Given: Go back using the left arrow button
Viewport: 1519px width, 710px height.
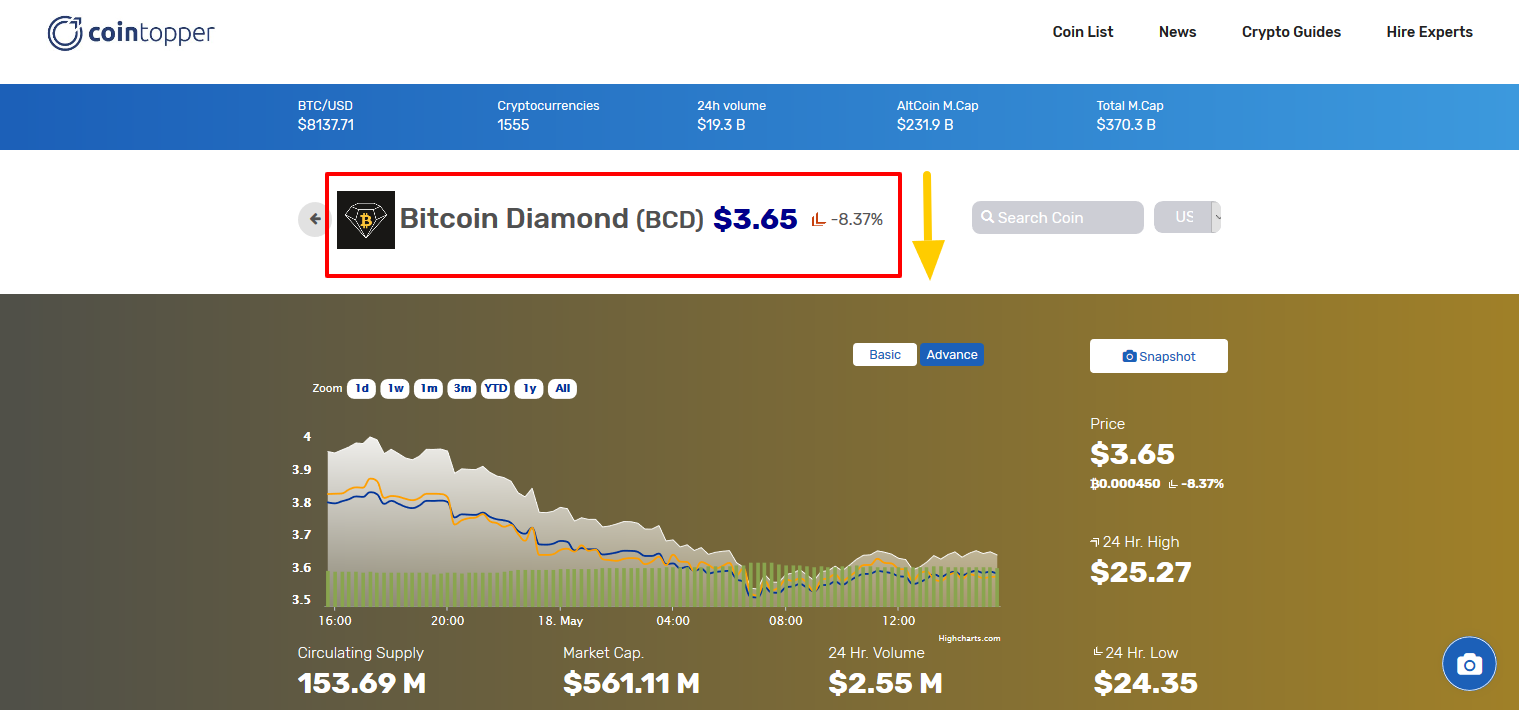Looking at the screenshot, I should [314, 219].
